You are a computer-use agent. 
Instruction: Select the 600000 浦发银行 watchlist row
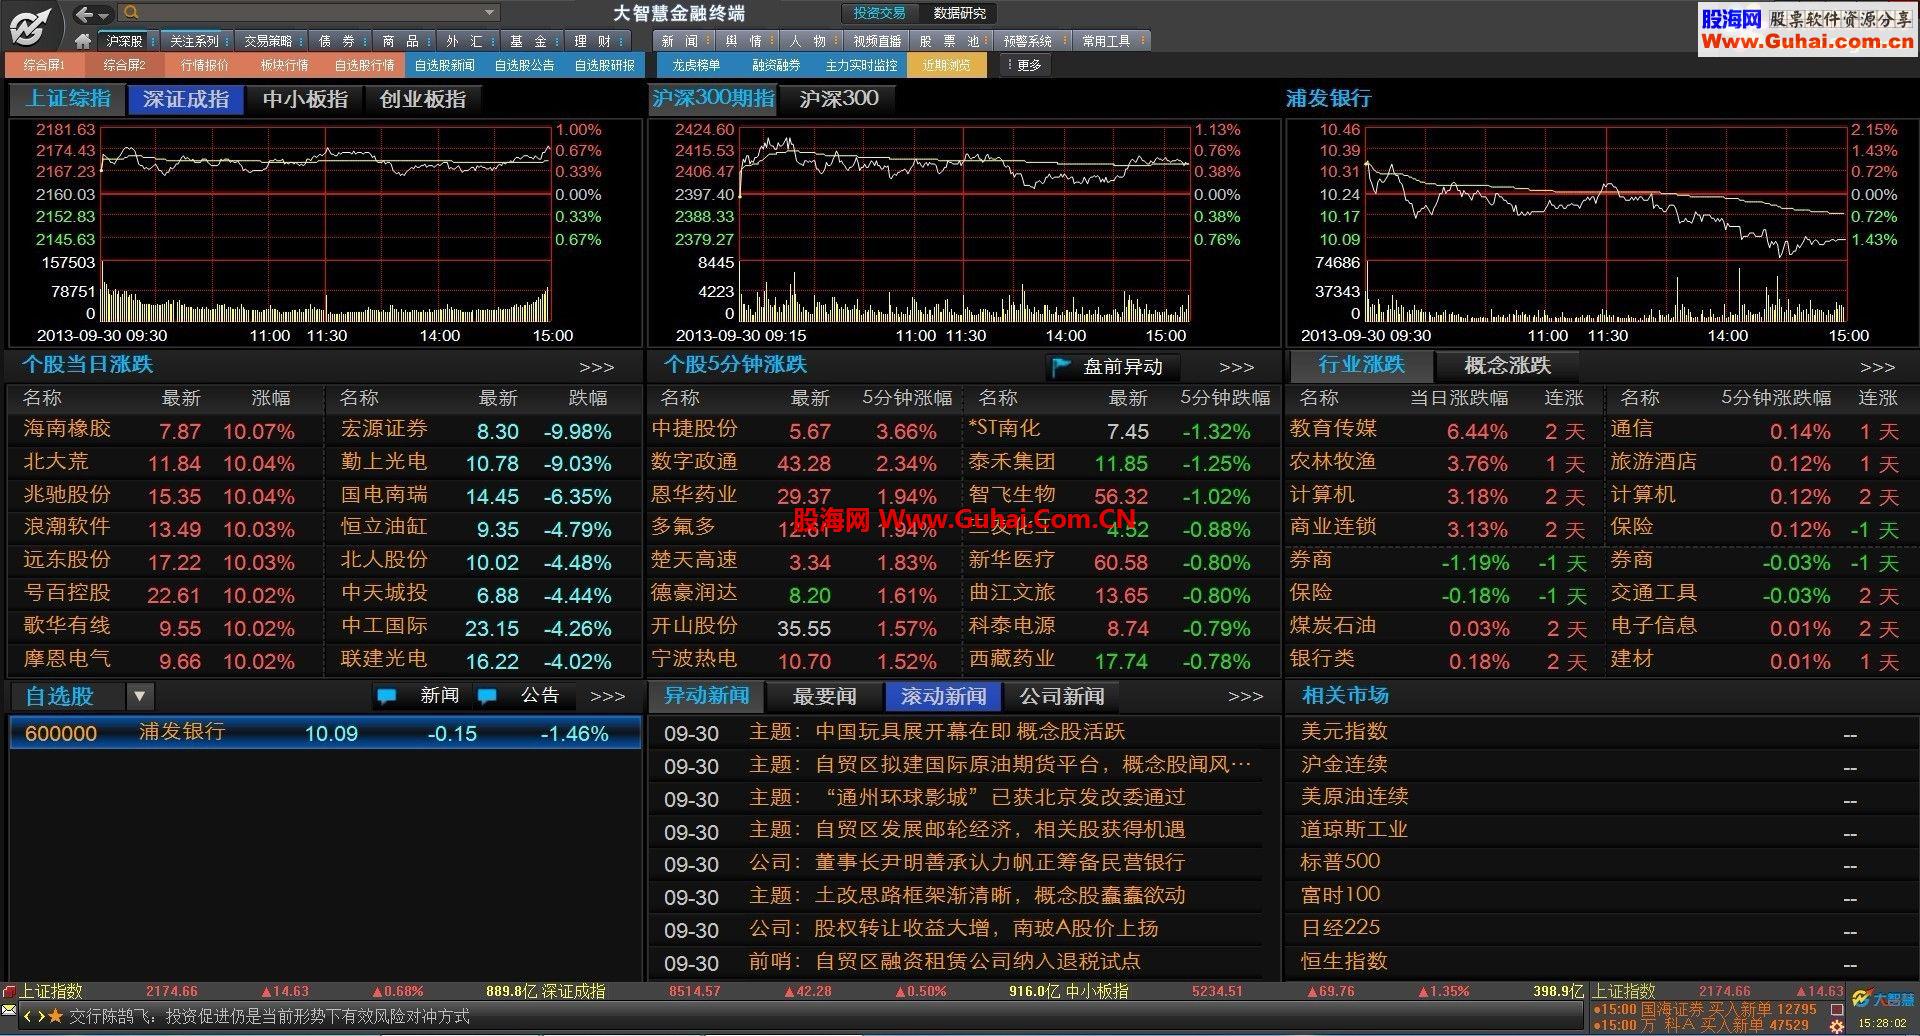325,733
